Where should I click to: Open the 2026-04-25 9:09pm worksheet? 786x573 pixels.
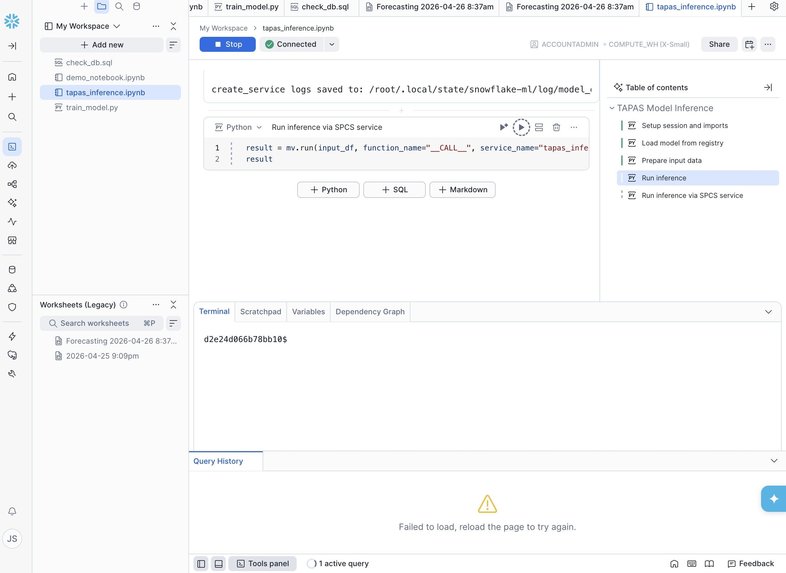[x=110, y=356]
